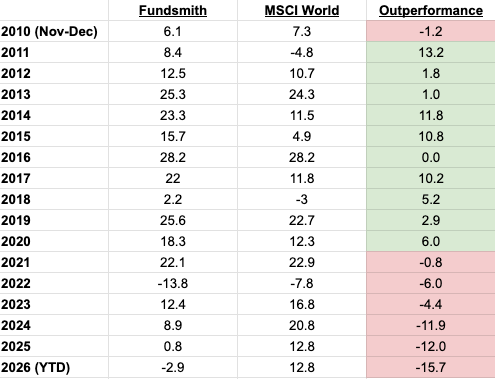Image resolution: width=495 pixels, height=379 pixels.
Task: Click the red -1.2 outperformance cell
Action: coord(431,31)
